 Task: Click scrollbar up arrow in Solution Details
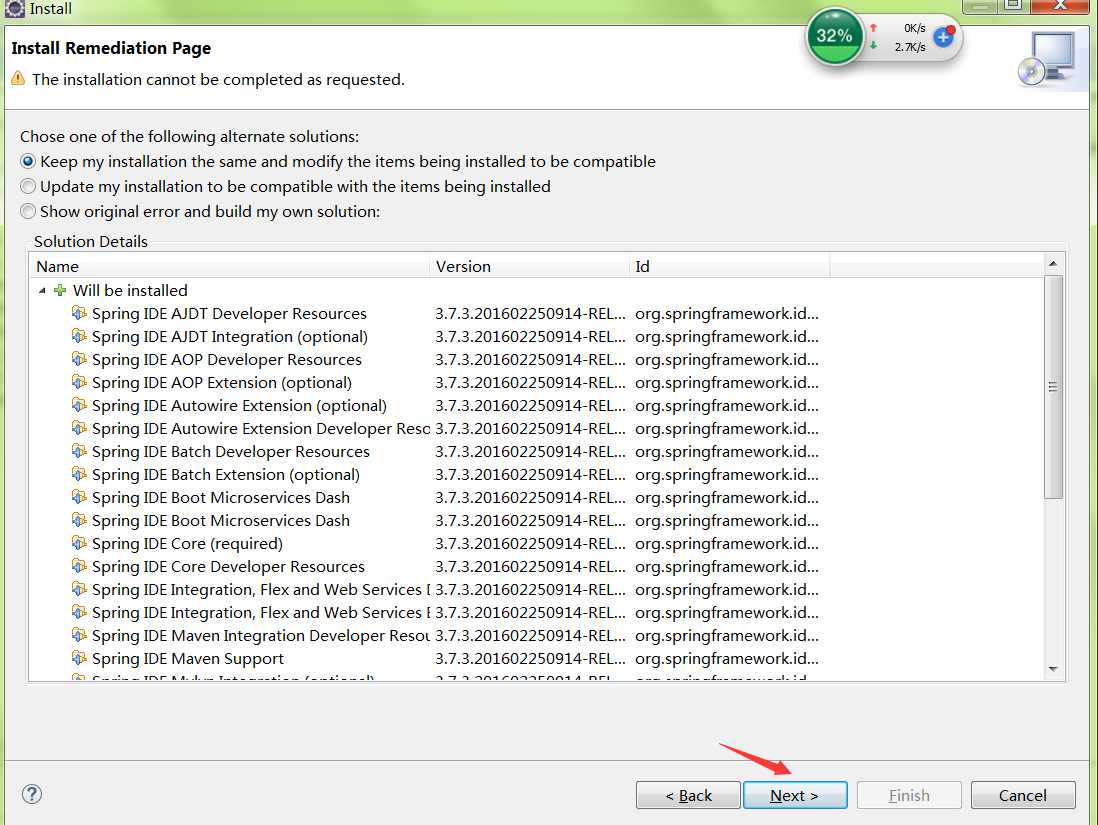tap(1052, 264)
